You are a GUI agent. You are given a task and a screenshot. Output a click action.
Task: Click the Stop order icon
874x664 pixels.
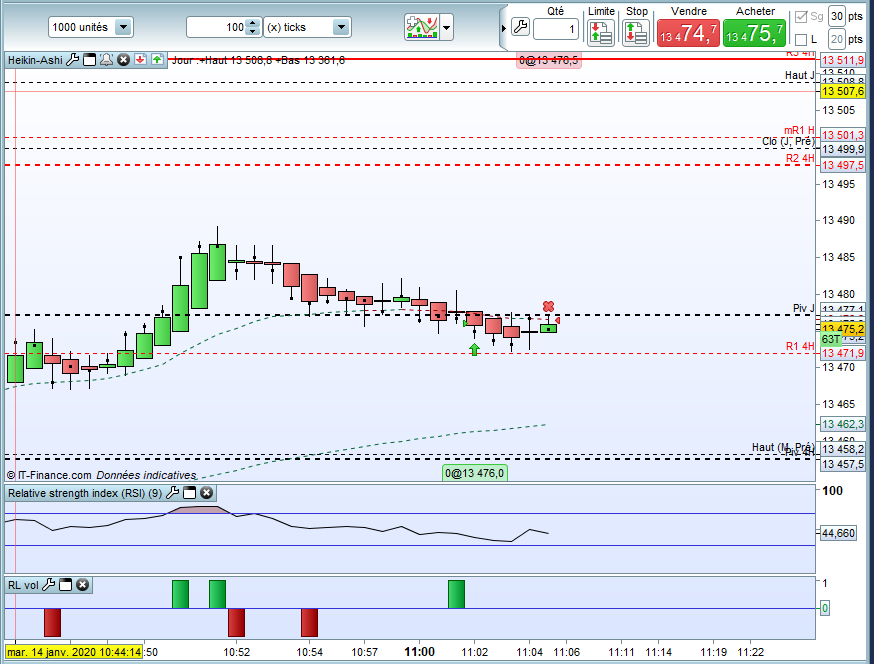pyautogui.click(x=636, y=32)
